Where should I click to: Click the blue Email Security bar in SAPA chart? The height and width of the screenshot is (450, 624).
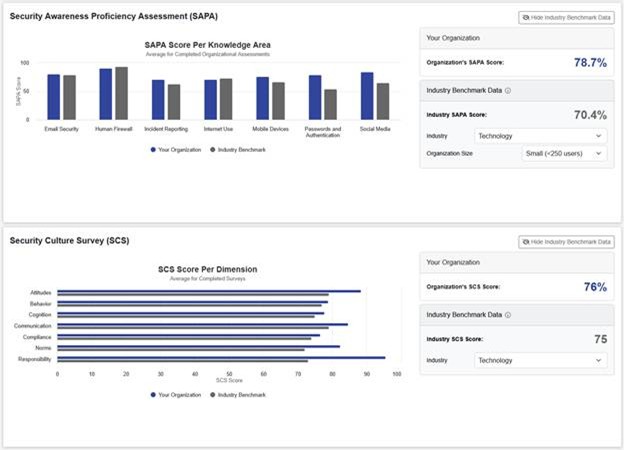coord(54,97)
